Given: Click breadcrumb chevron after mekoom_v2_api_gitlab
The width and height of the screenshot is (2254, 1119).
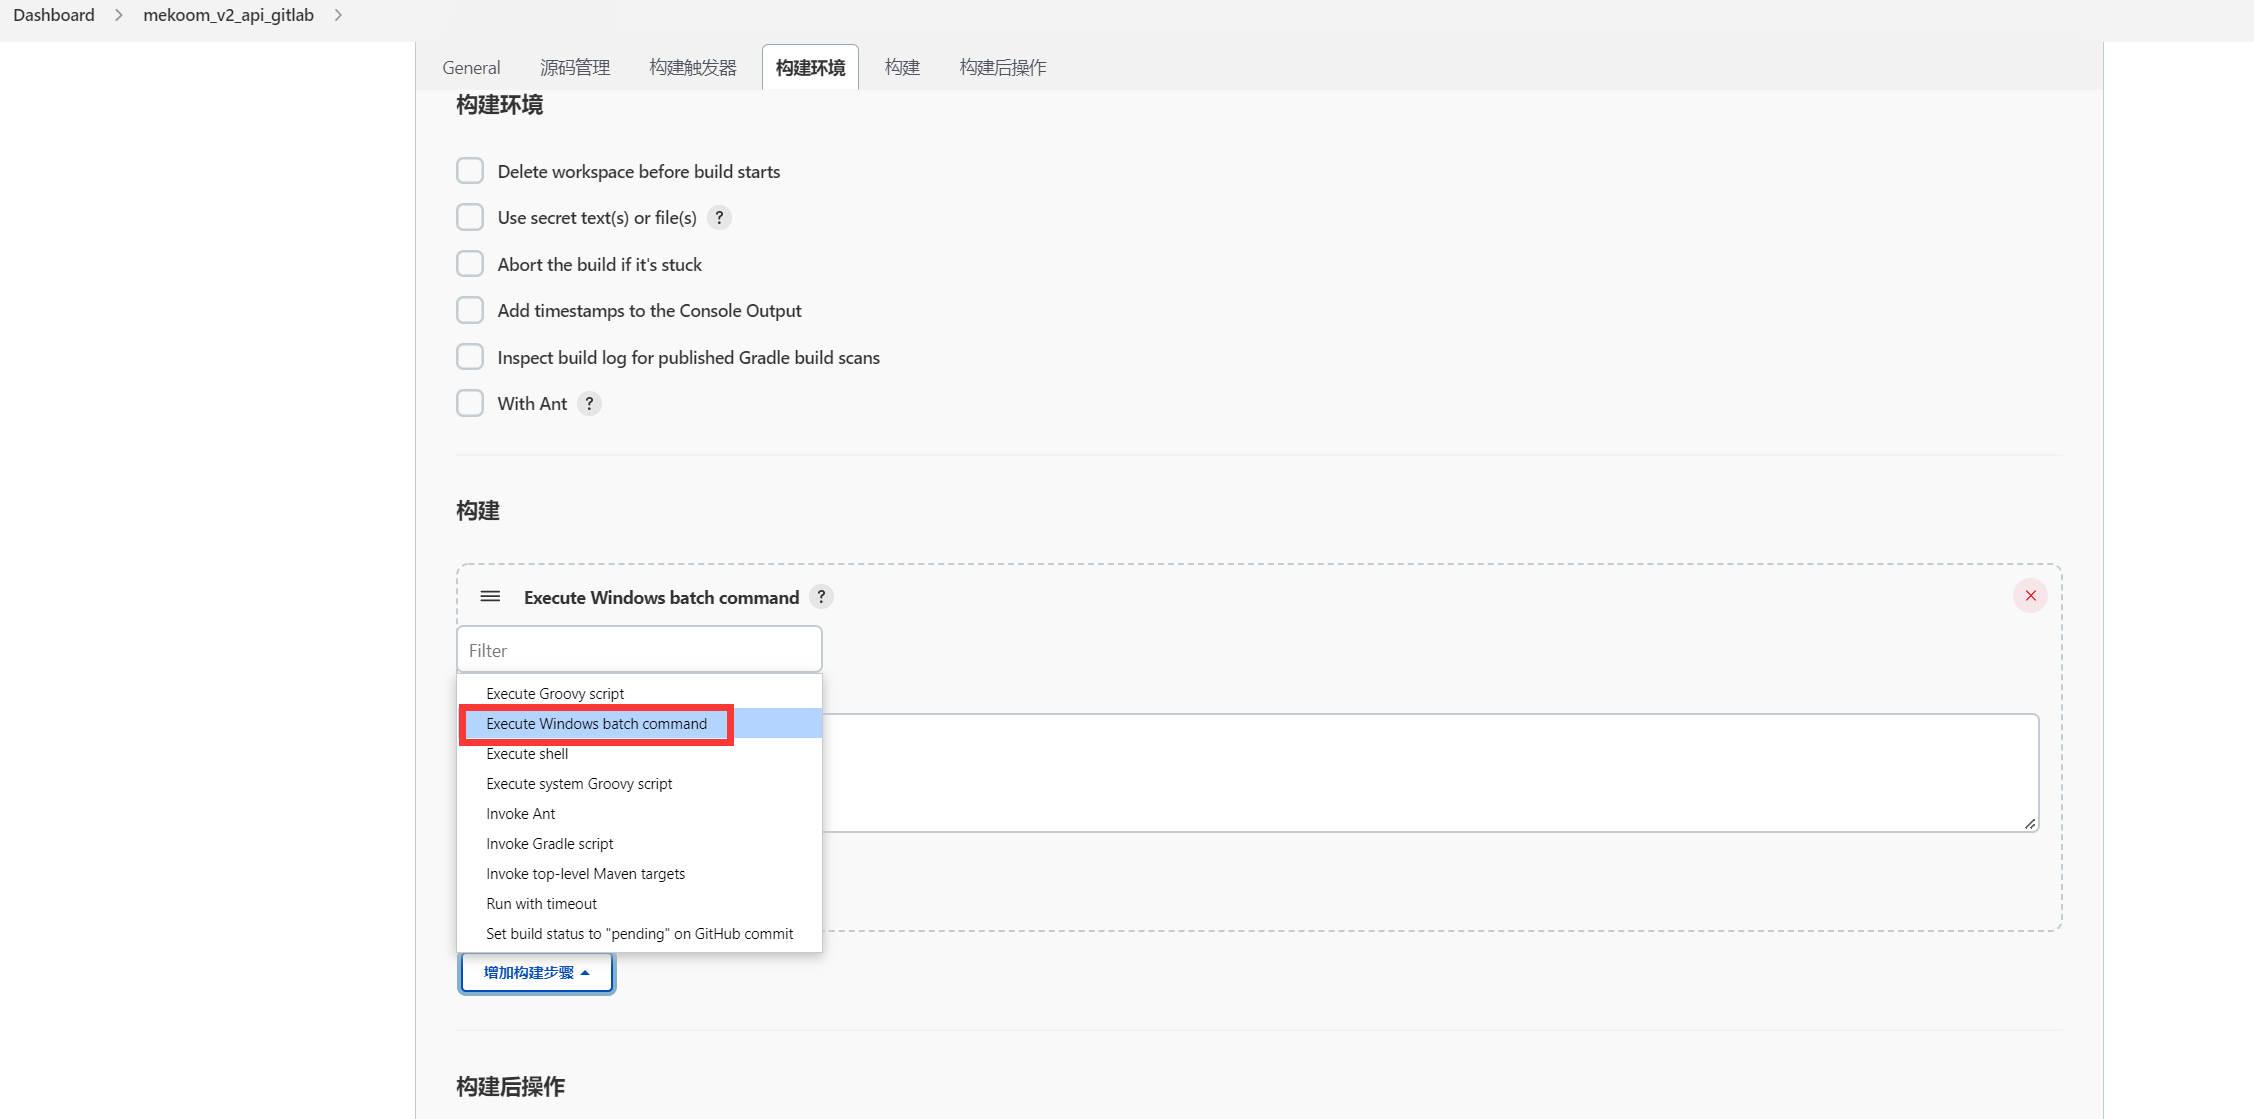Looking at the screenshot, I should point(338,15).
